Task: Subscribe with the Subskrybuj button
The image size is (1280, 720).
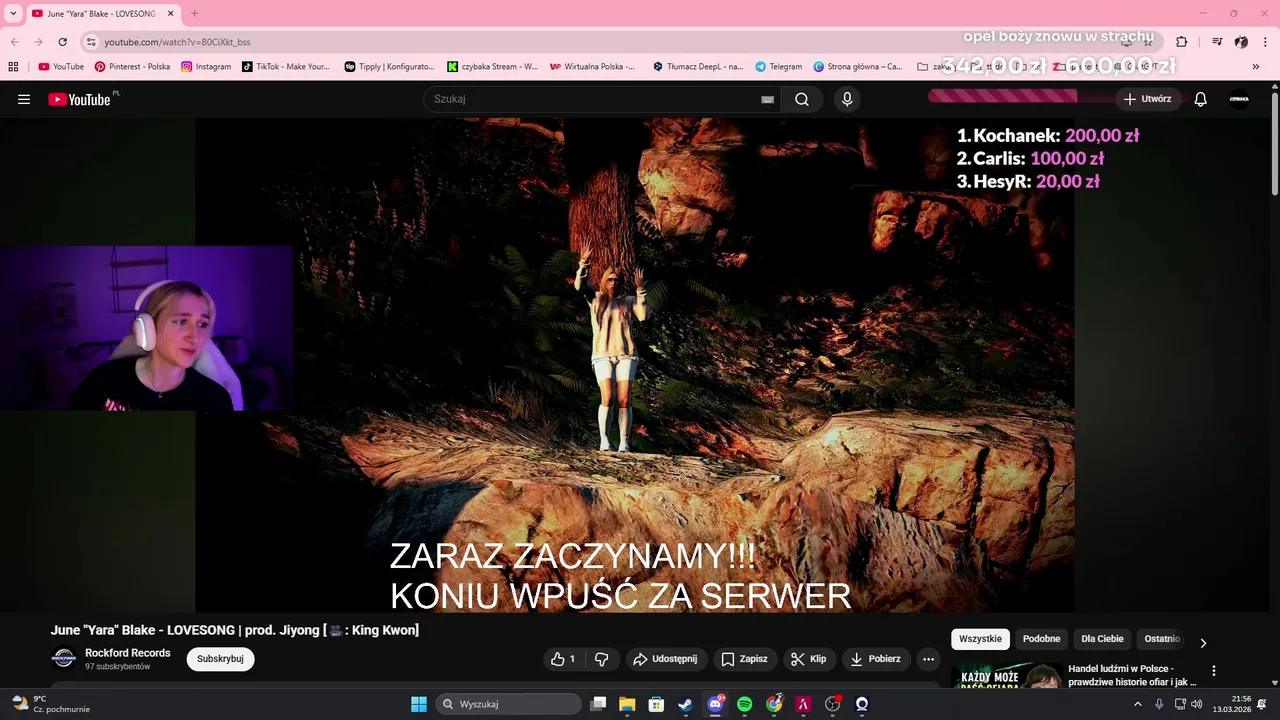Action: point(220,659)
